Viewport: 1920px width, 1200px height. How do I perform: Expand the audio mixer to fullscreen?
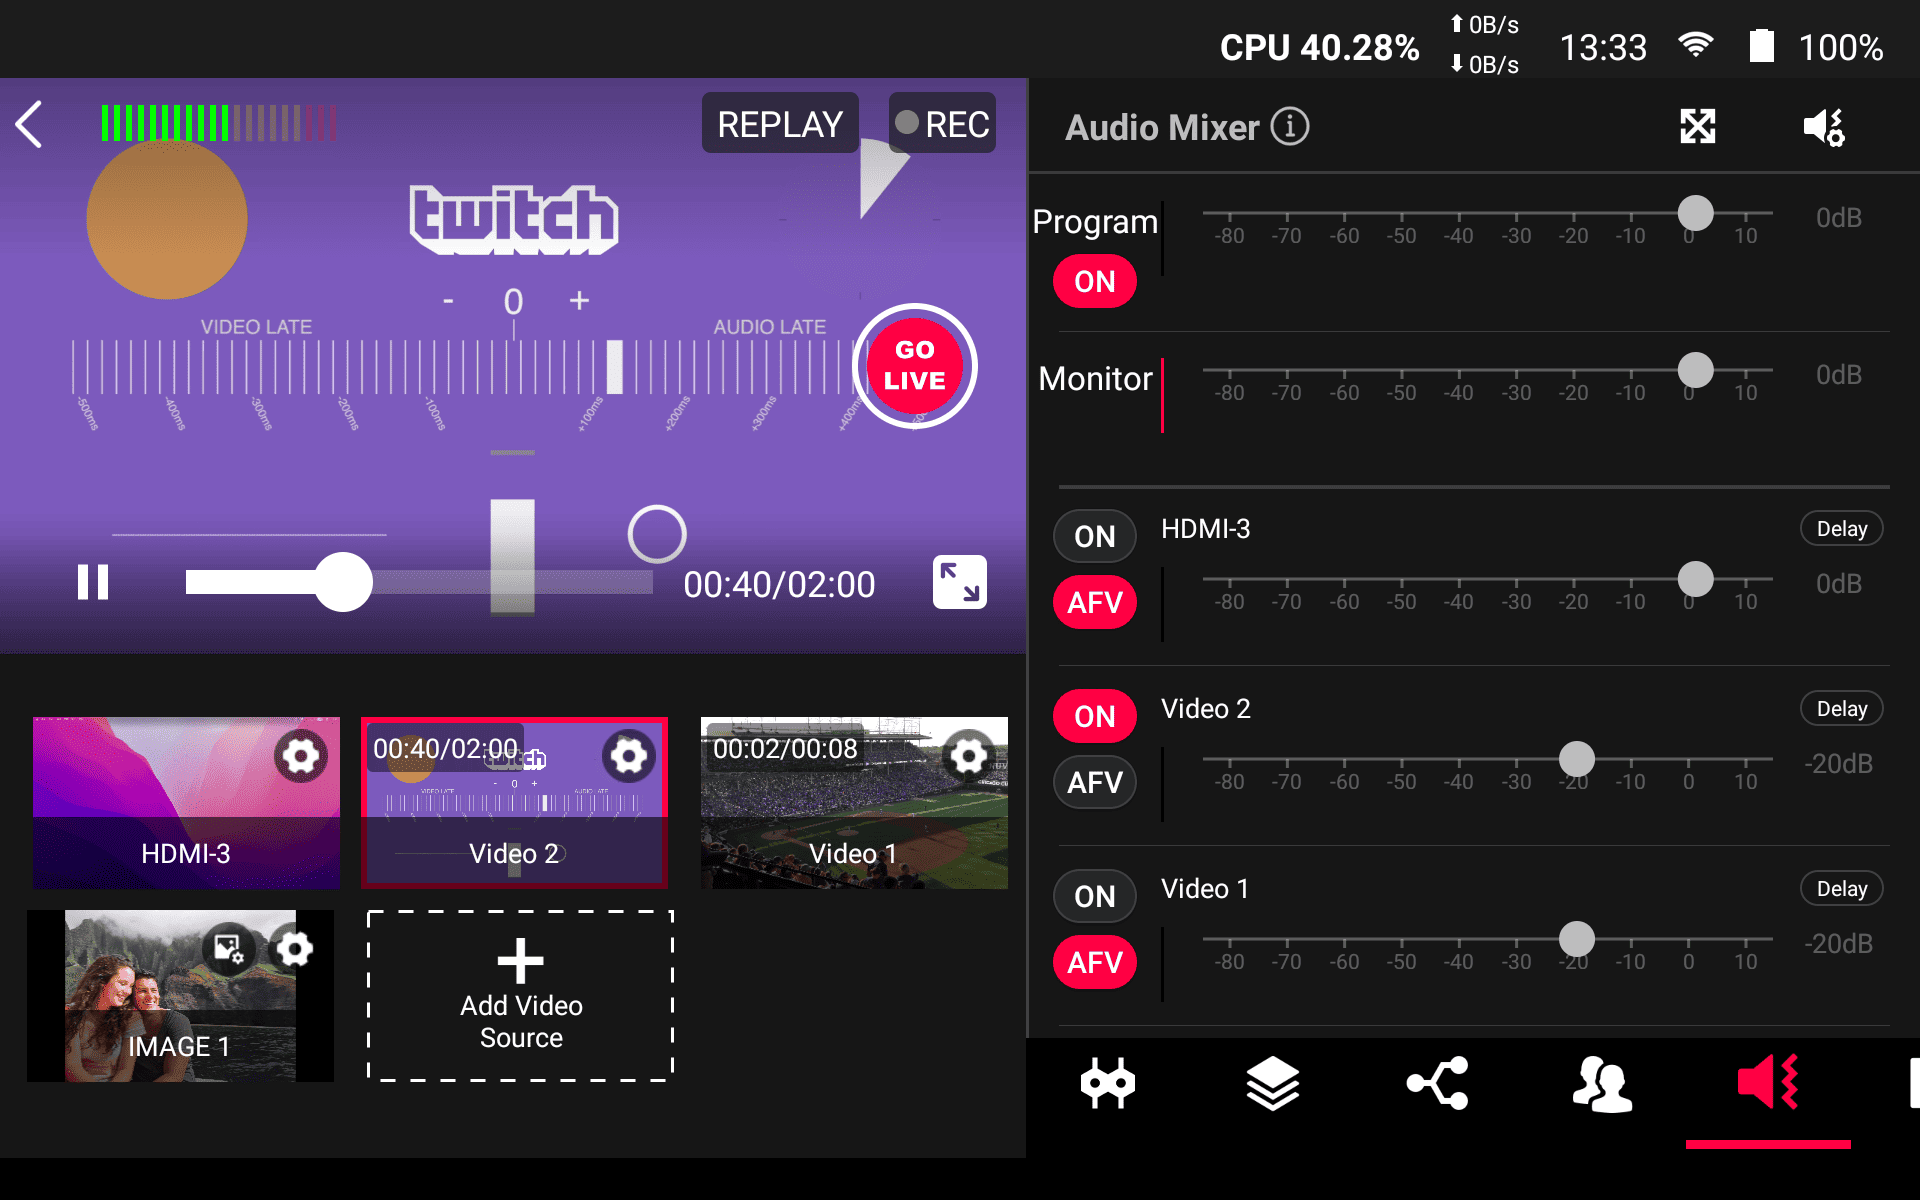click(1697, 127)
